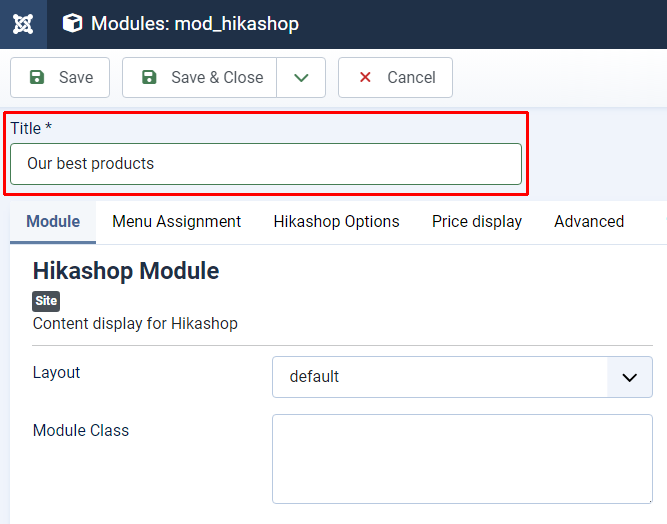This screenshot has width=667, height=524.
Task: Click the Save & Close button
Action: coord(200,77)
